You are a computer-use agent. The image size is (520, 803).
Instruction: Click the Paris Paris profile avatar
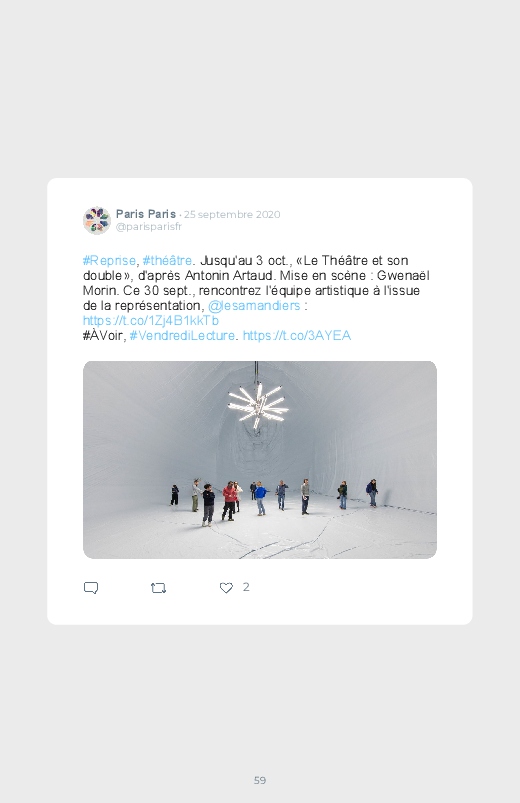(x=97, y=220)
